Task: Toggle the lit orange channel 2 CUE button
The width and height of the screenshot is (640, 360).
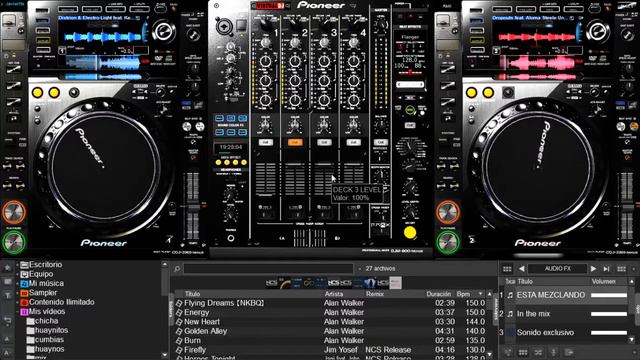Action: (x=295, y=142)
